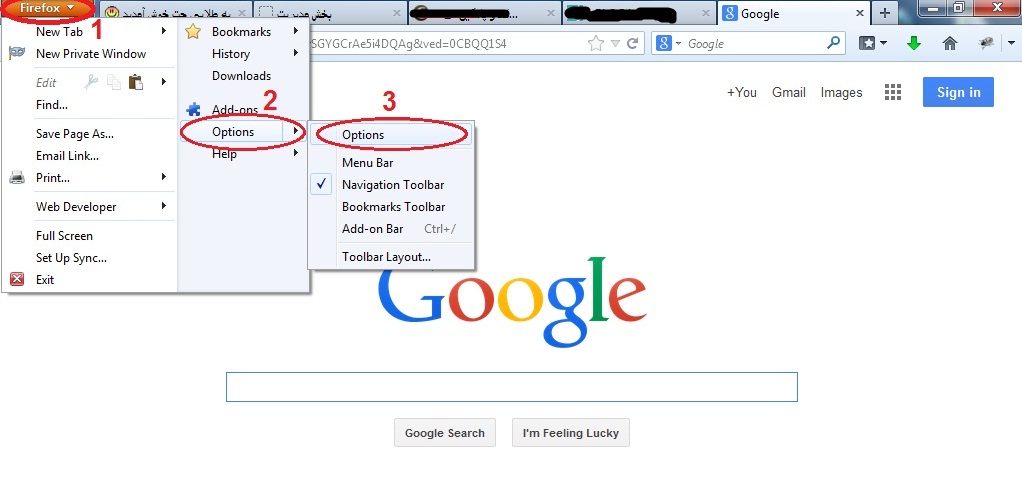Reload the page with the refresh icon
The width and height of the screenshot is (1022, 493).
(632, 44)
